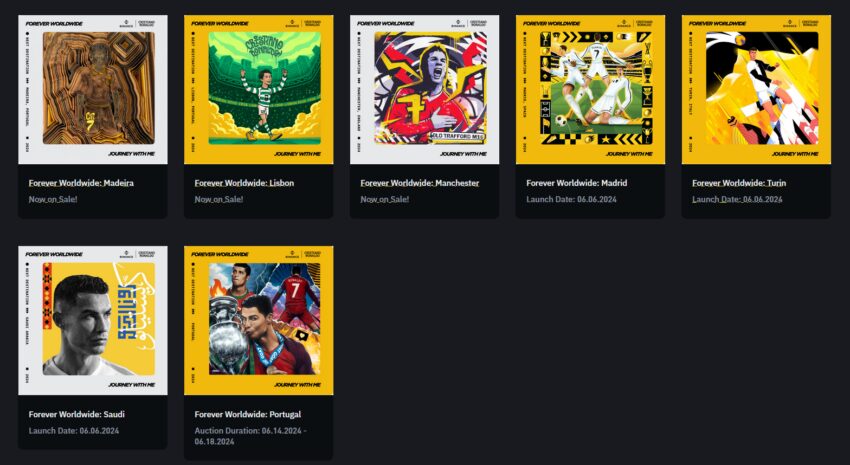The height and width of the screenshot is (465, 850).
Task: Click the Forever Worldwide: Lisbon title link
Action: tap(244, 183)
